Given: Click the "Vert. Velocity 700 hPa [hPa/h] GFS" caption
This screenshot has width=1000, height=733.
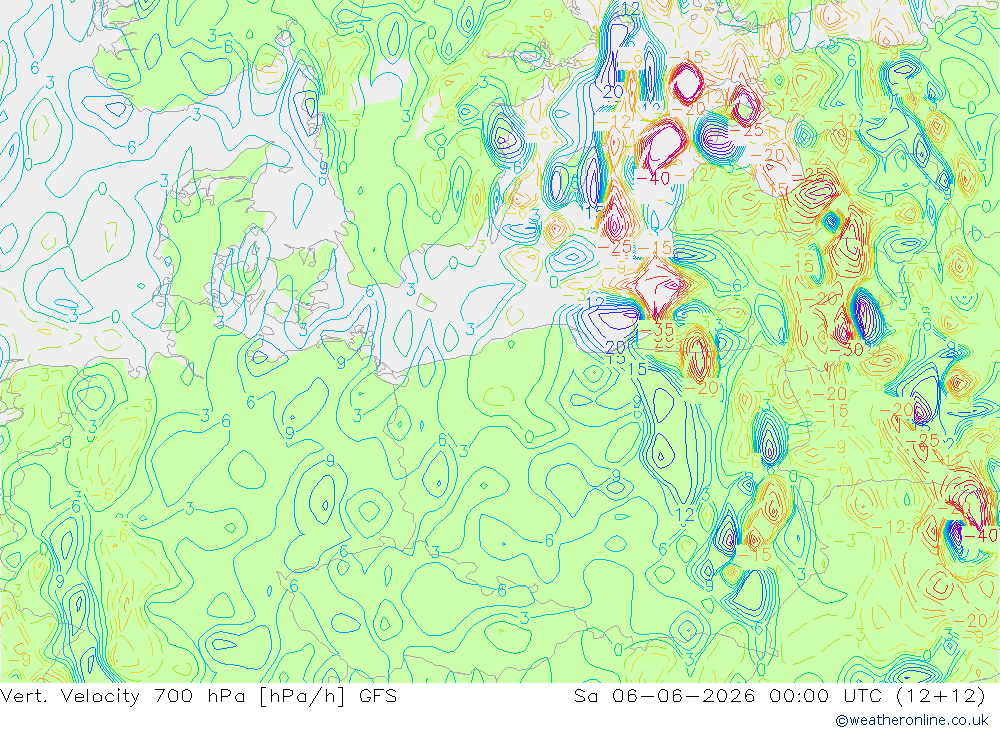Looking at the screenshot, I should [x=198, y=696].
